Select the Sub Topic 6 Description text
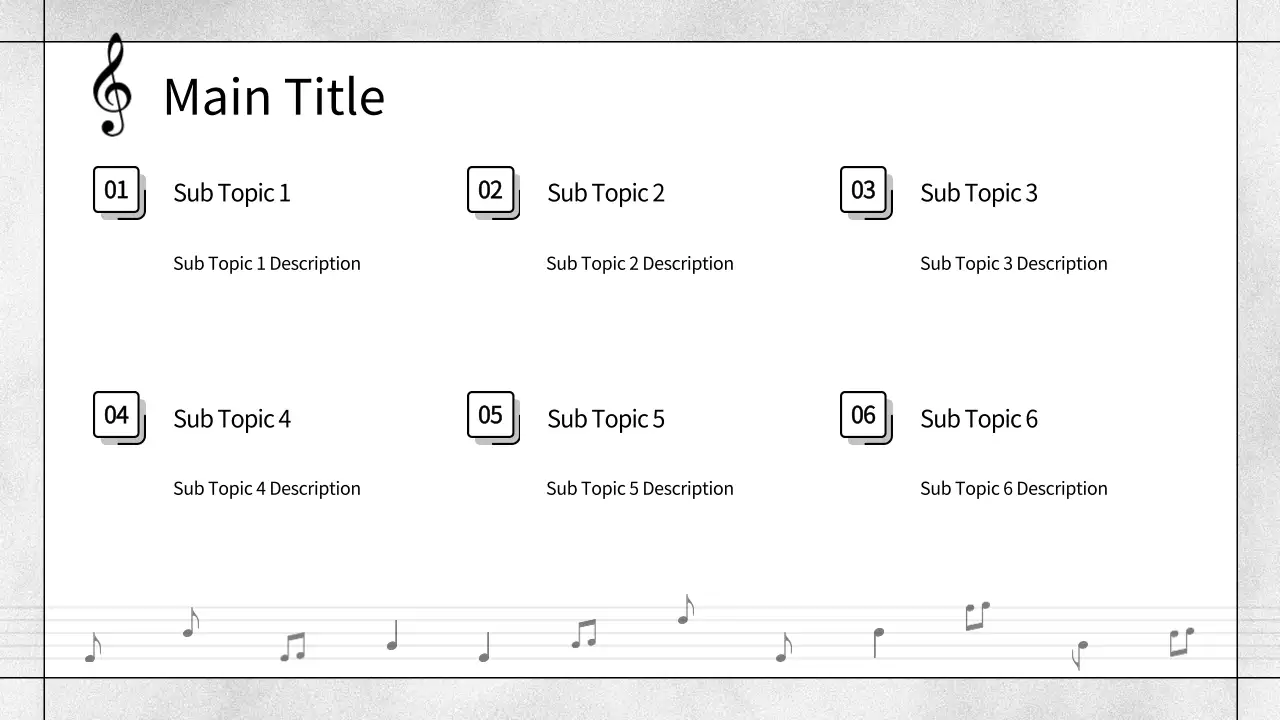Viewport: 1280px width, 720px height. 1014,489
